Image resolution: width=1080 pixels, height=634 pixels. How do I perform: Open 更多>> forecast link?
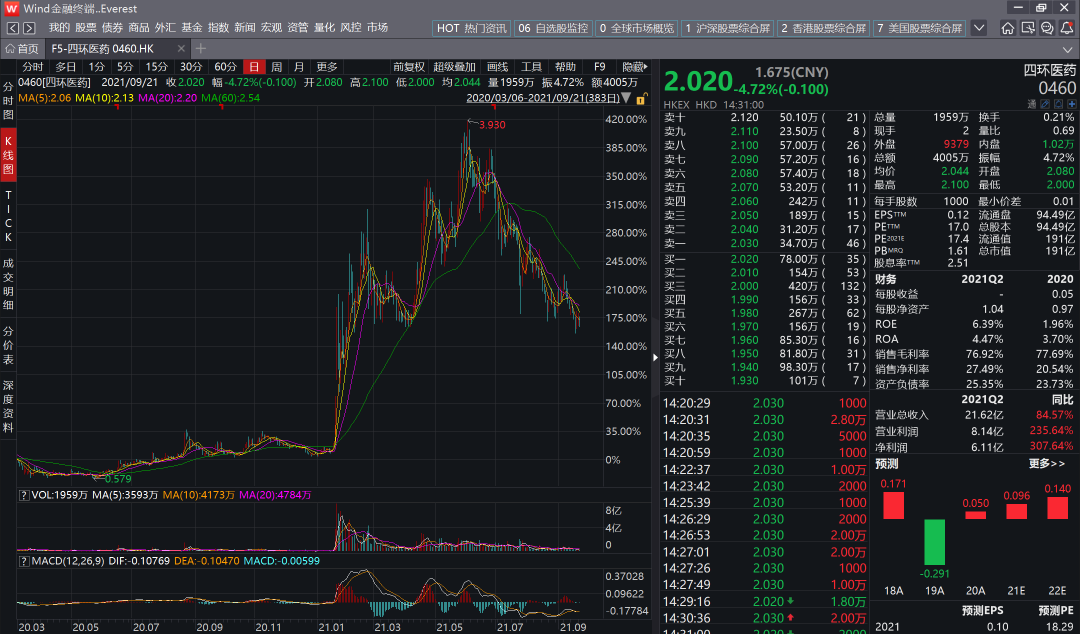[x=1046, y=464]
